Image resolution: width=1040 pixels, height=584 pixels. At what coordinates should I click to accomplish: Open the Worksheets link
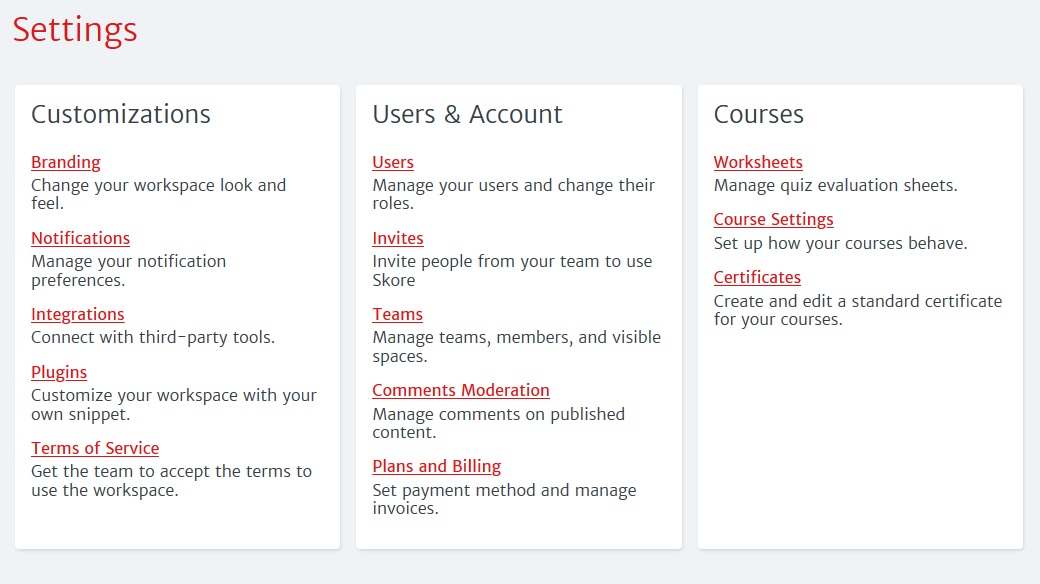[758, 163]
